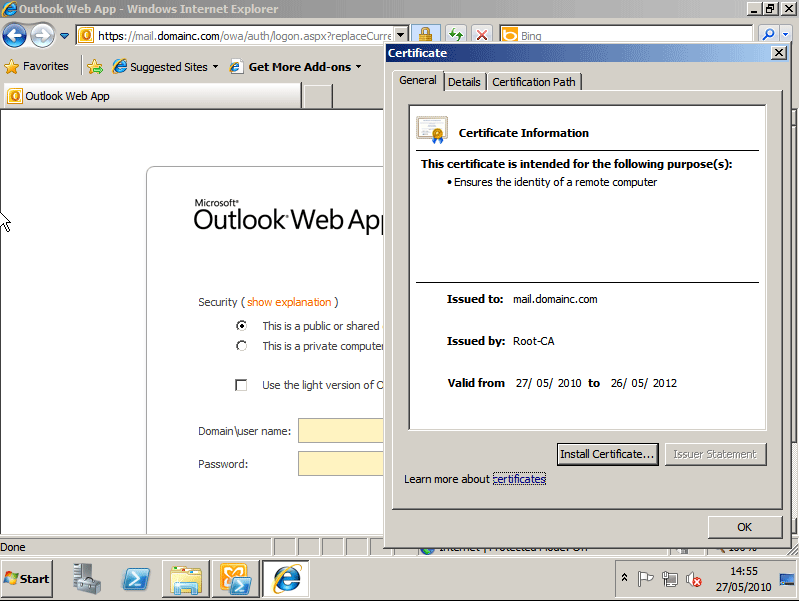The height and width of the screenshot is (601, 799).
Task: Click the search magnifier button
Action: (767, 35)
